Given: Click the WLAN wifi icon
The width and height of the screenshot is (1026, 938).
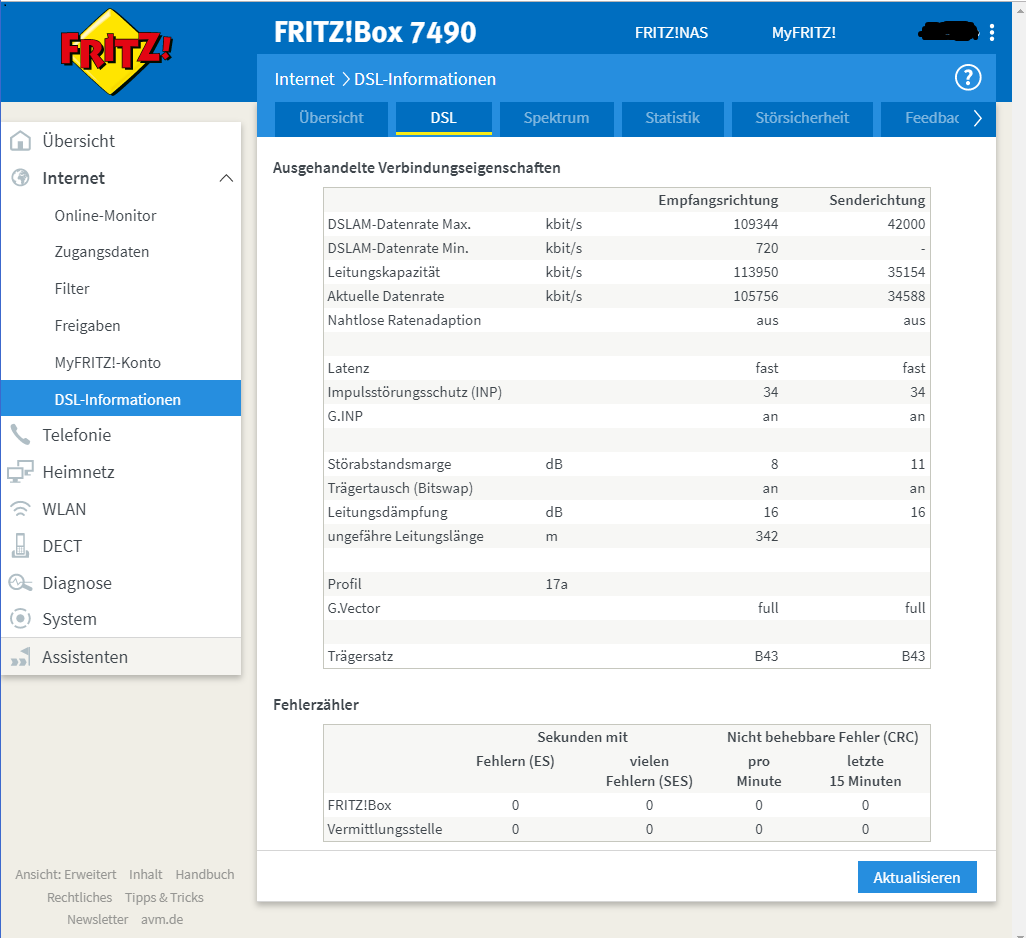Looking at the screenshot, I should [x=20, y=509].
